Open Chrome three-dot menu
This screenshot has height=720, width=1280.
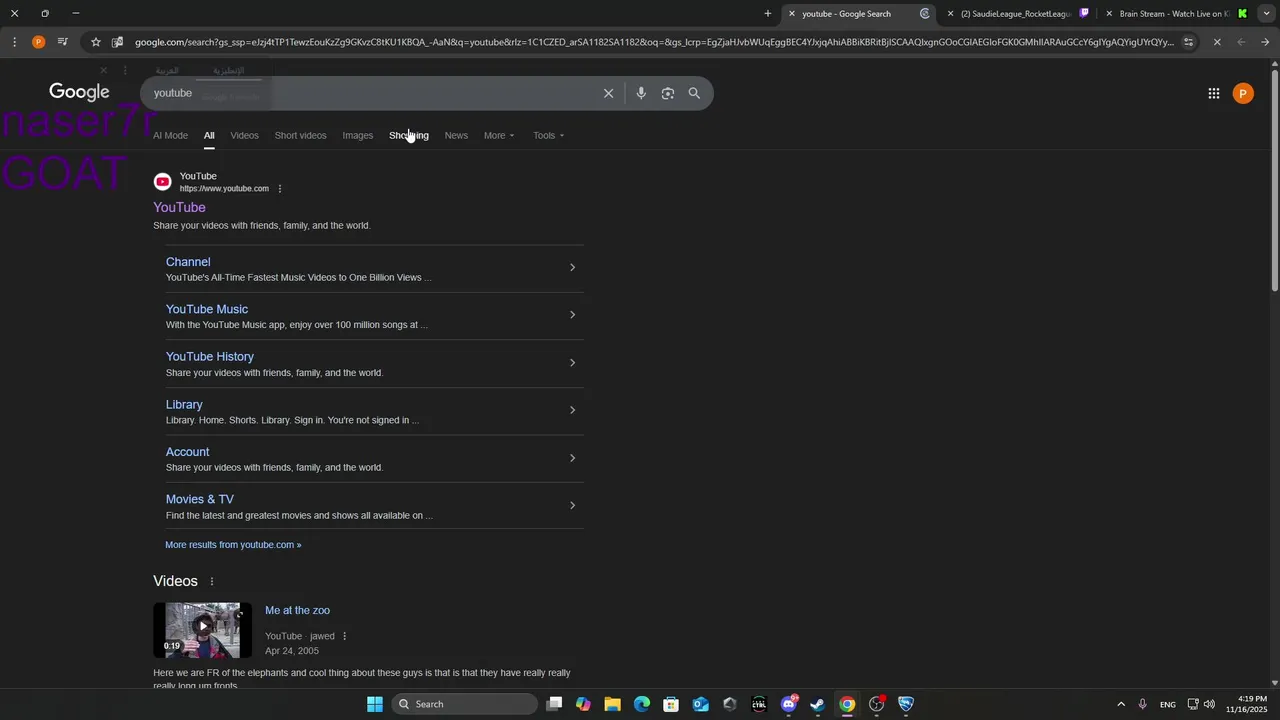pyautogui.click(x=14, y=42)
